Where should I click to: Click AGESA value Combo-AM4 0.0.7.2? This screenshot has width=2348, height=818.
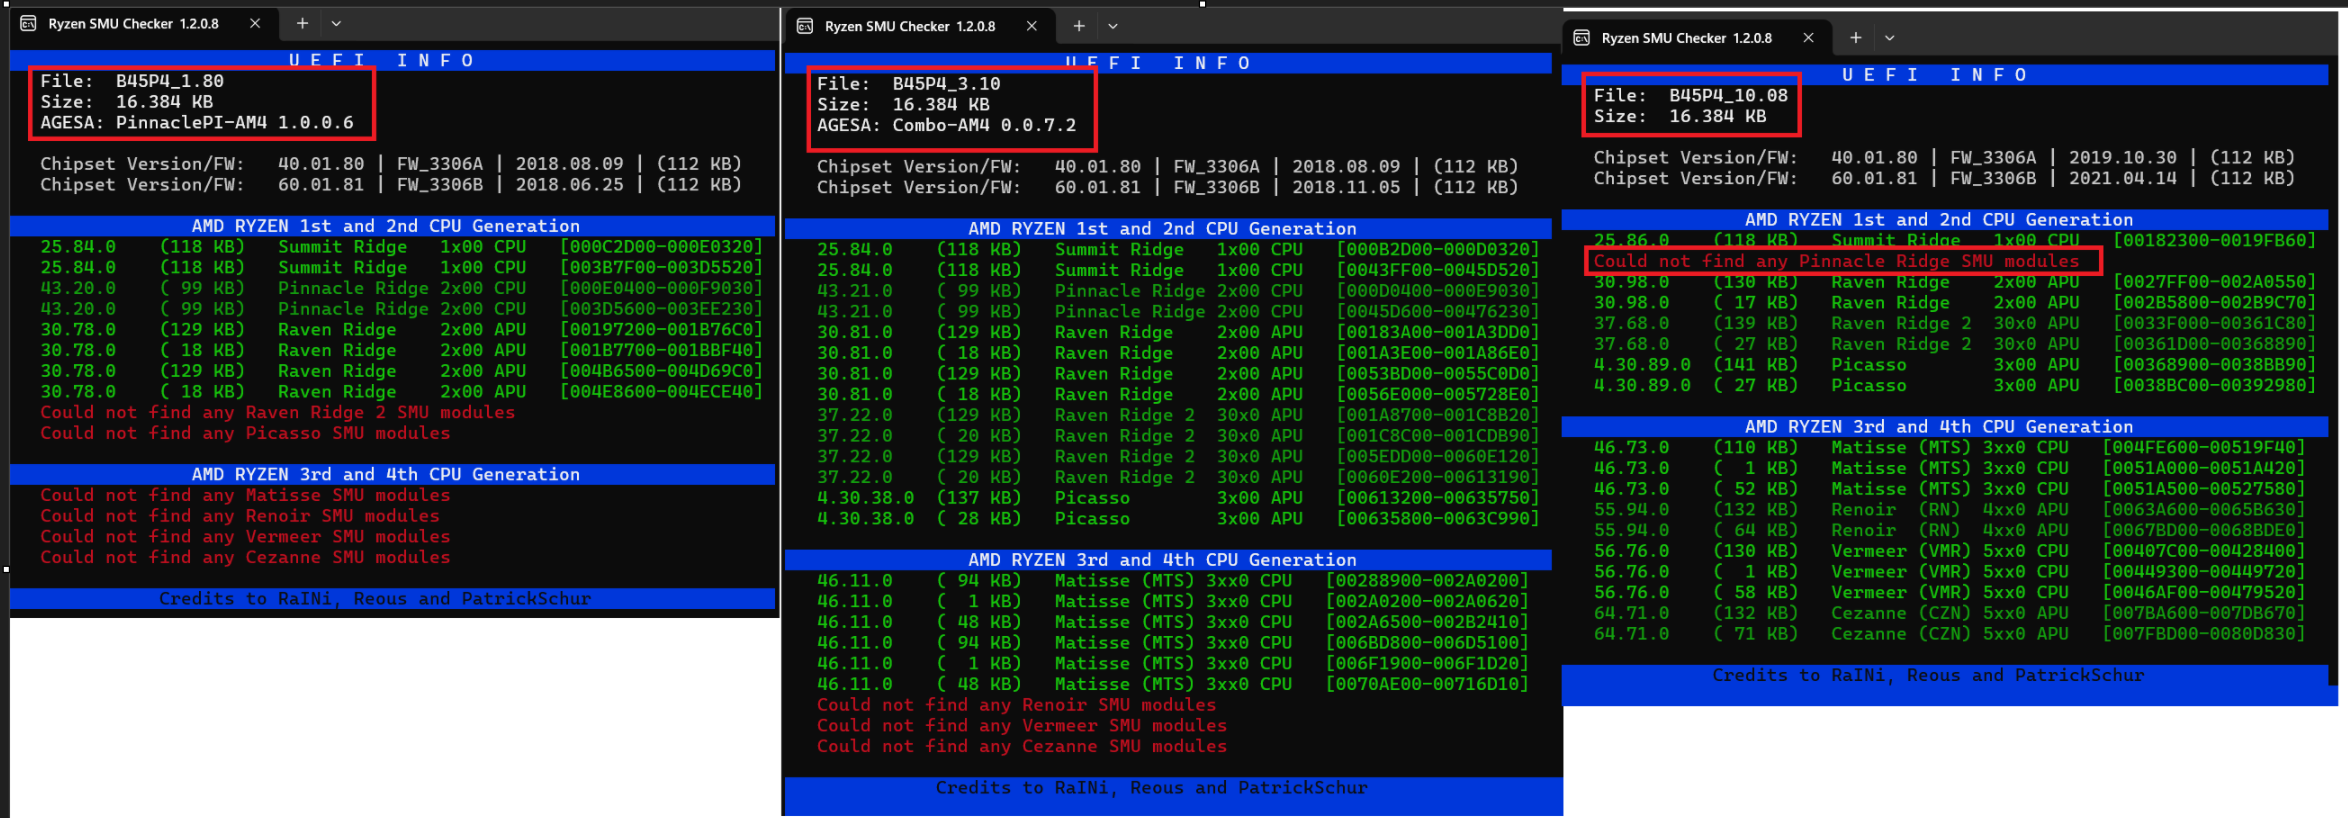tap(984, 126)
